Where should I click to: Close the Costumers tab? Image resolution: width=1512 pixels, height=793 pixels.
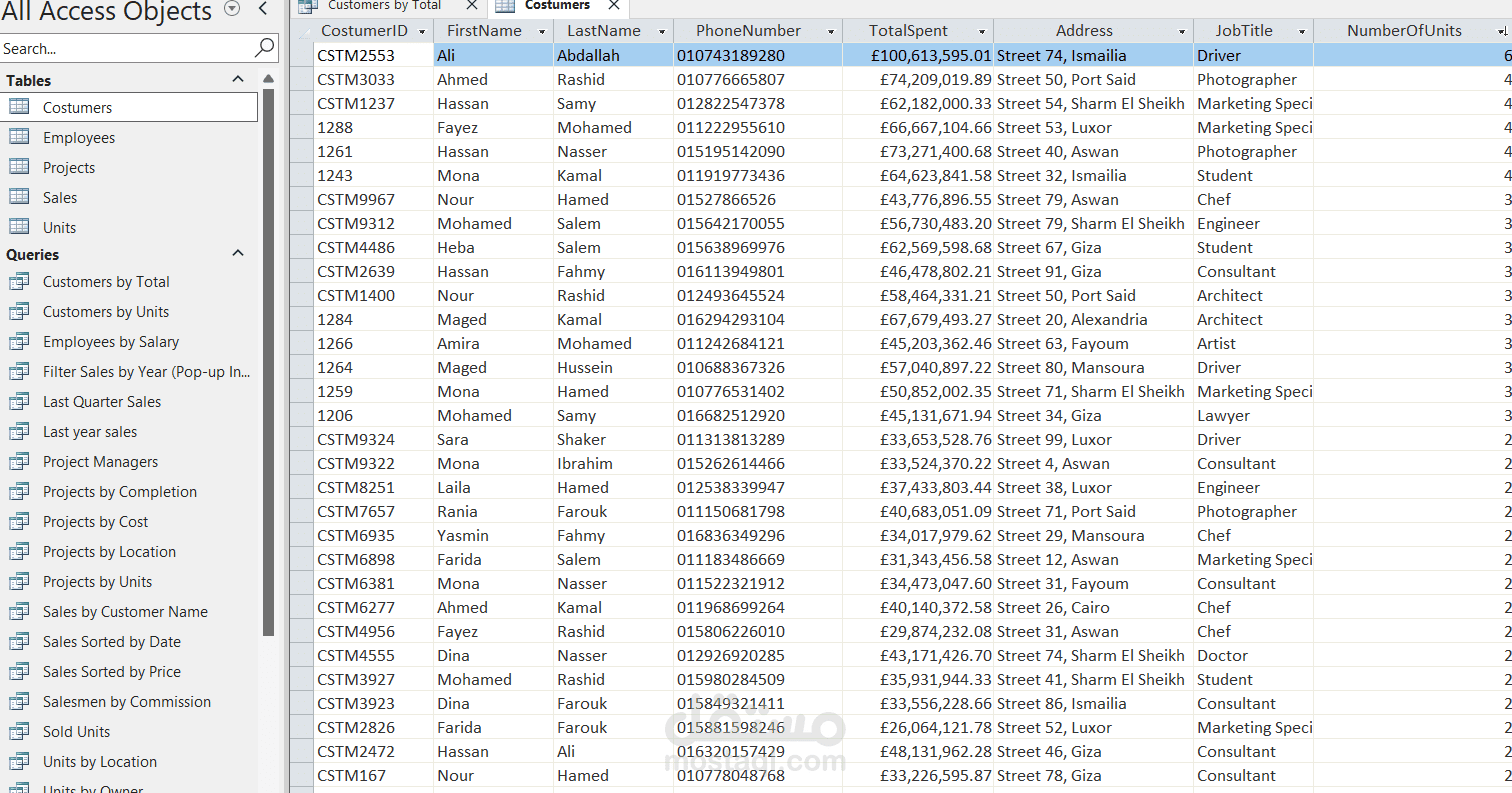(614, 6)
